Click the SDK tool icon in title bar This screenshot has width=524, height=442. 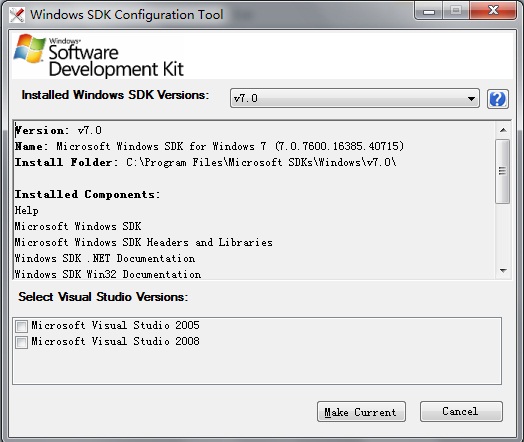[x=17, y=15]
